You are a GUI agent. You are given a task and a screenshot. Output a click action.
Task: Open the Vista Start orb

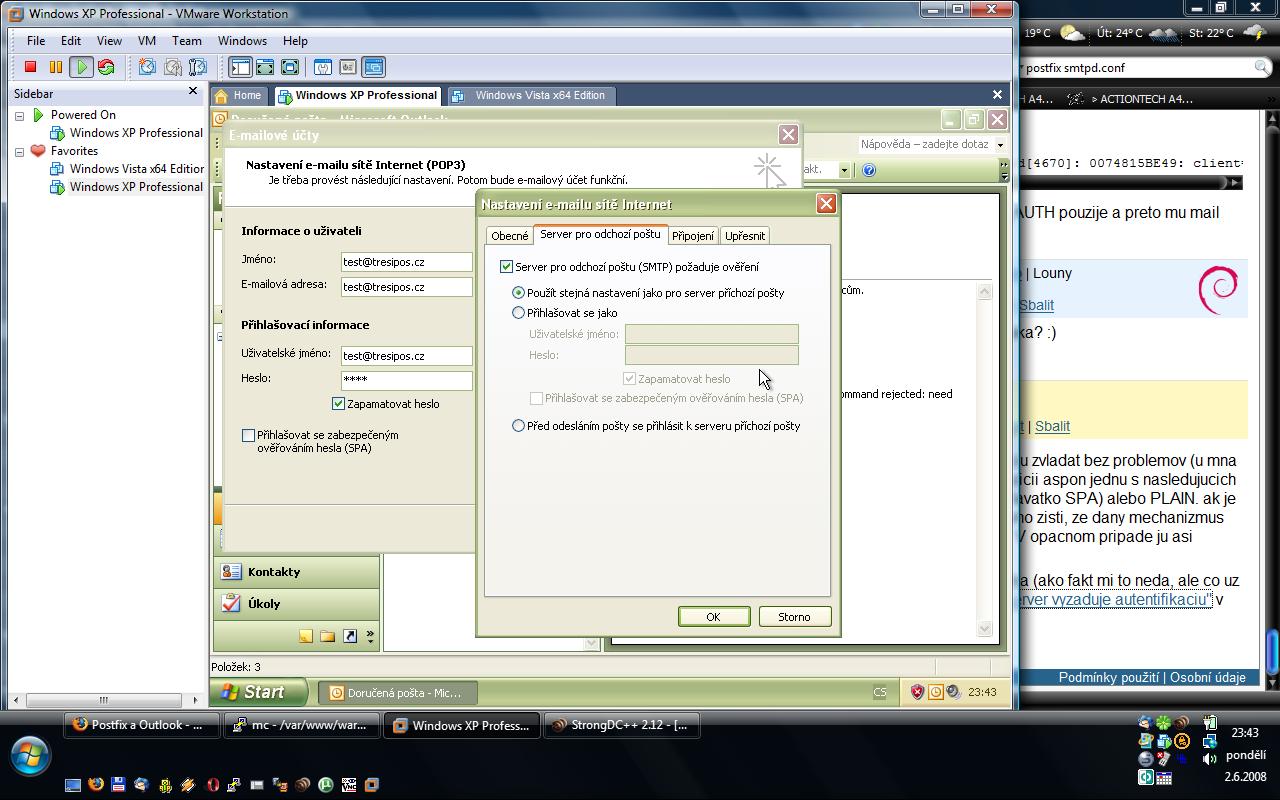(30, 754)
